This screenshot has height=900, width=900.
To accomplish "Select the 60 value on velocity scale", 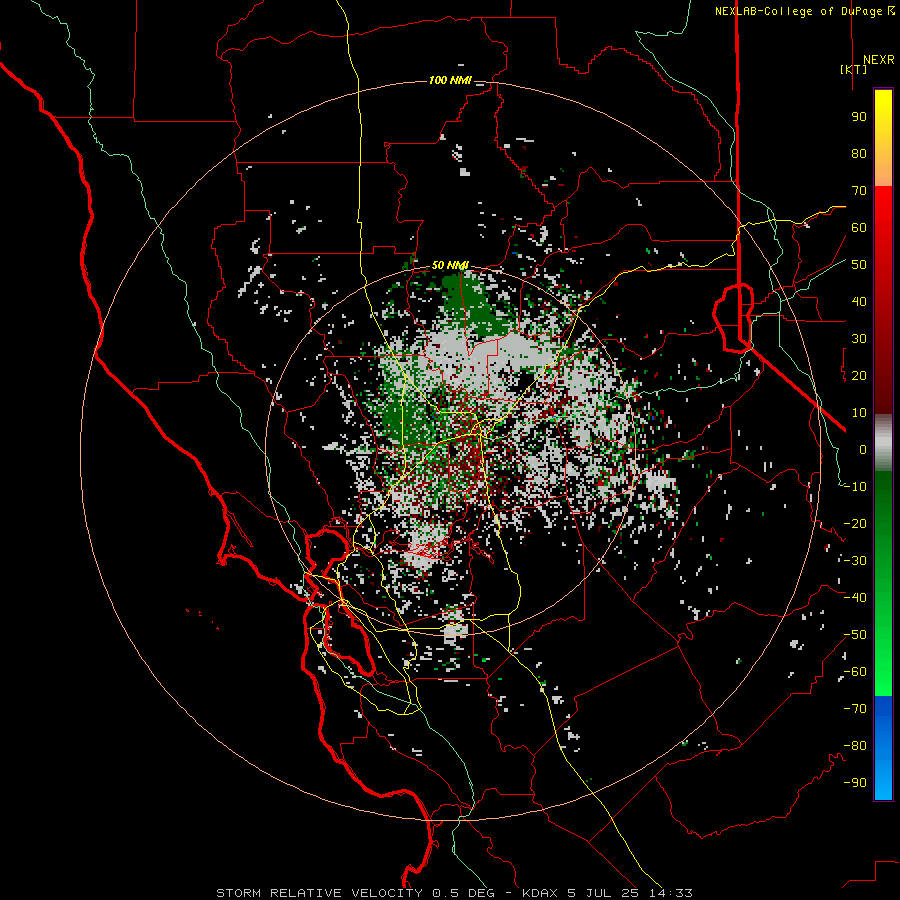I will (859, 228).
